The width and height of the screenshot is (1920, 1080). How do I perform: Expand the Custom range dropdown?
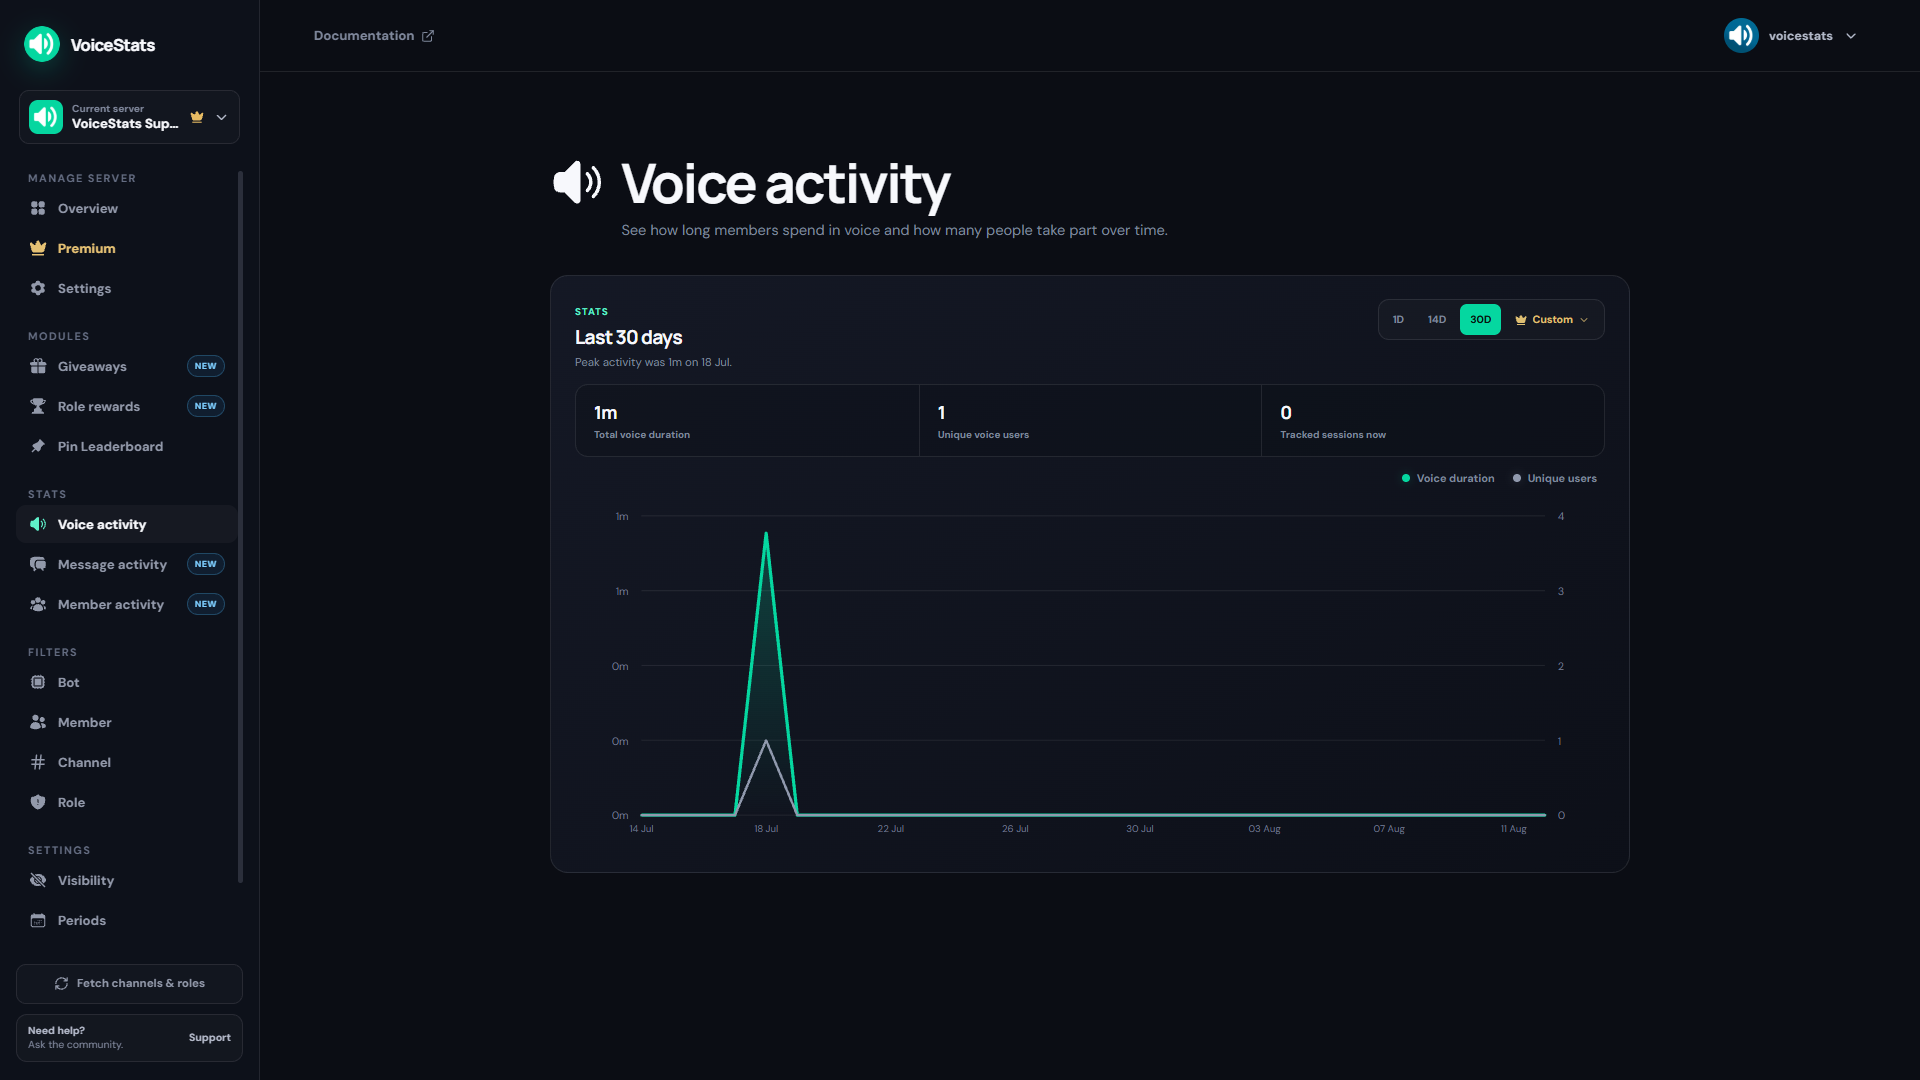coord(1551,320)
